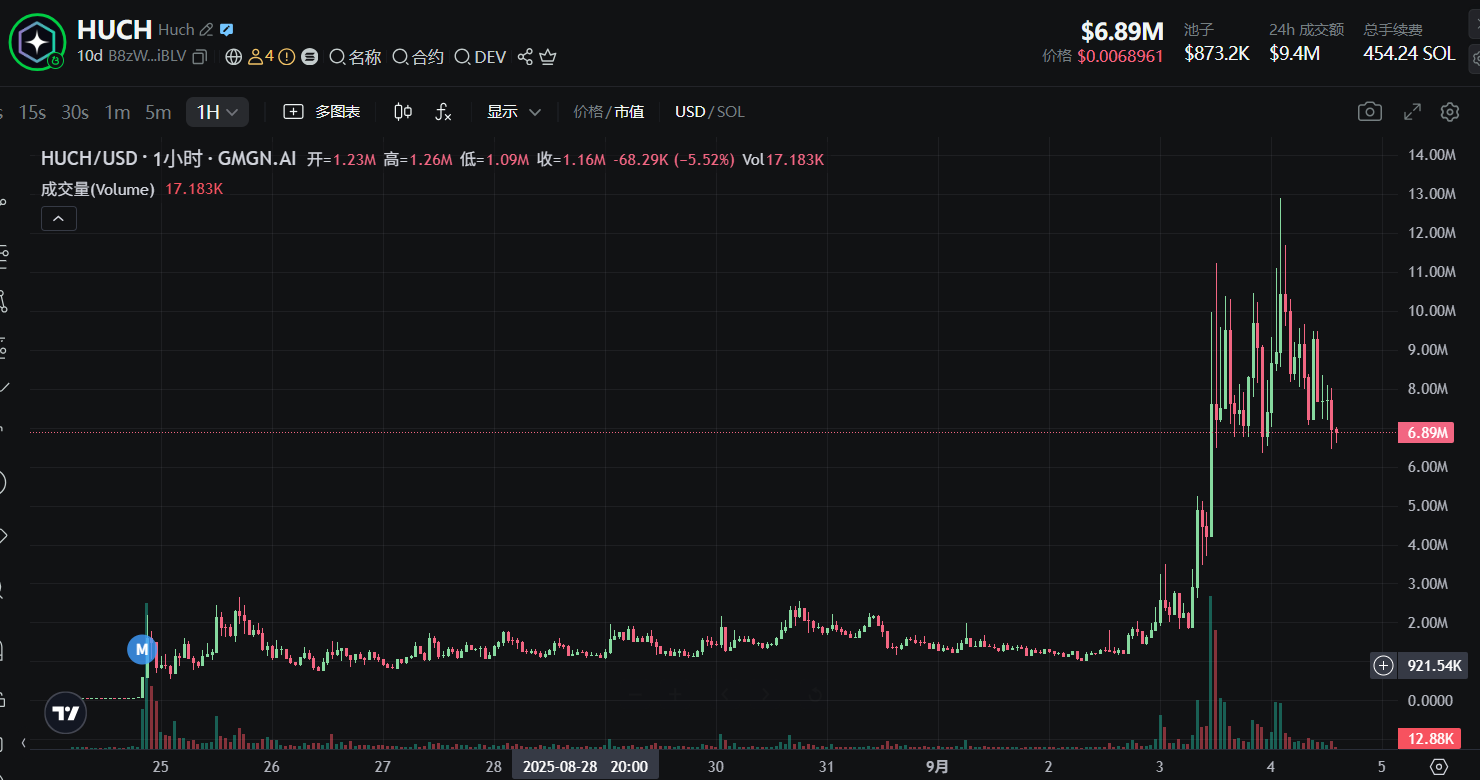The width and height of the screenshot is (1480, 780).
Task: Open the website globe icon
Action: pyautogui.click(x=234, y=57)
